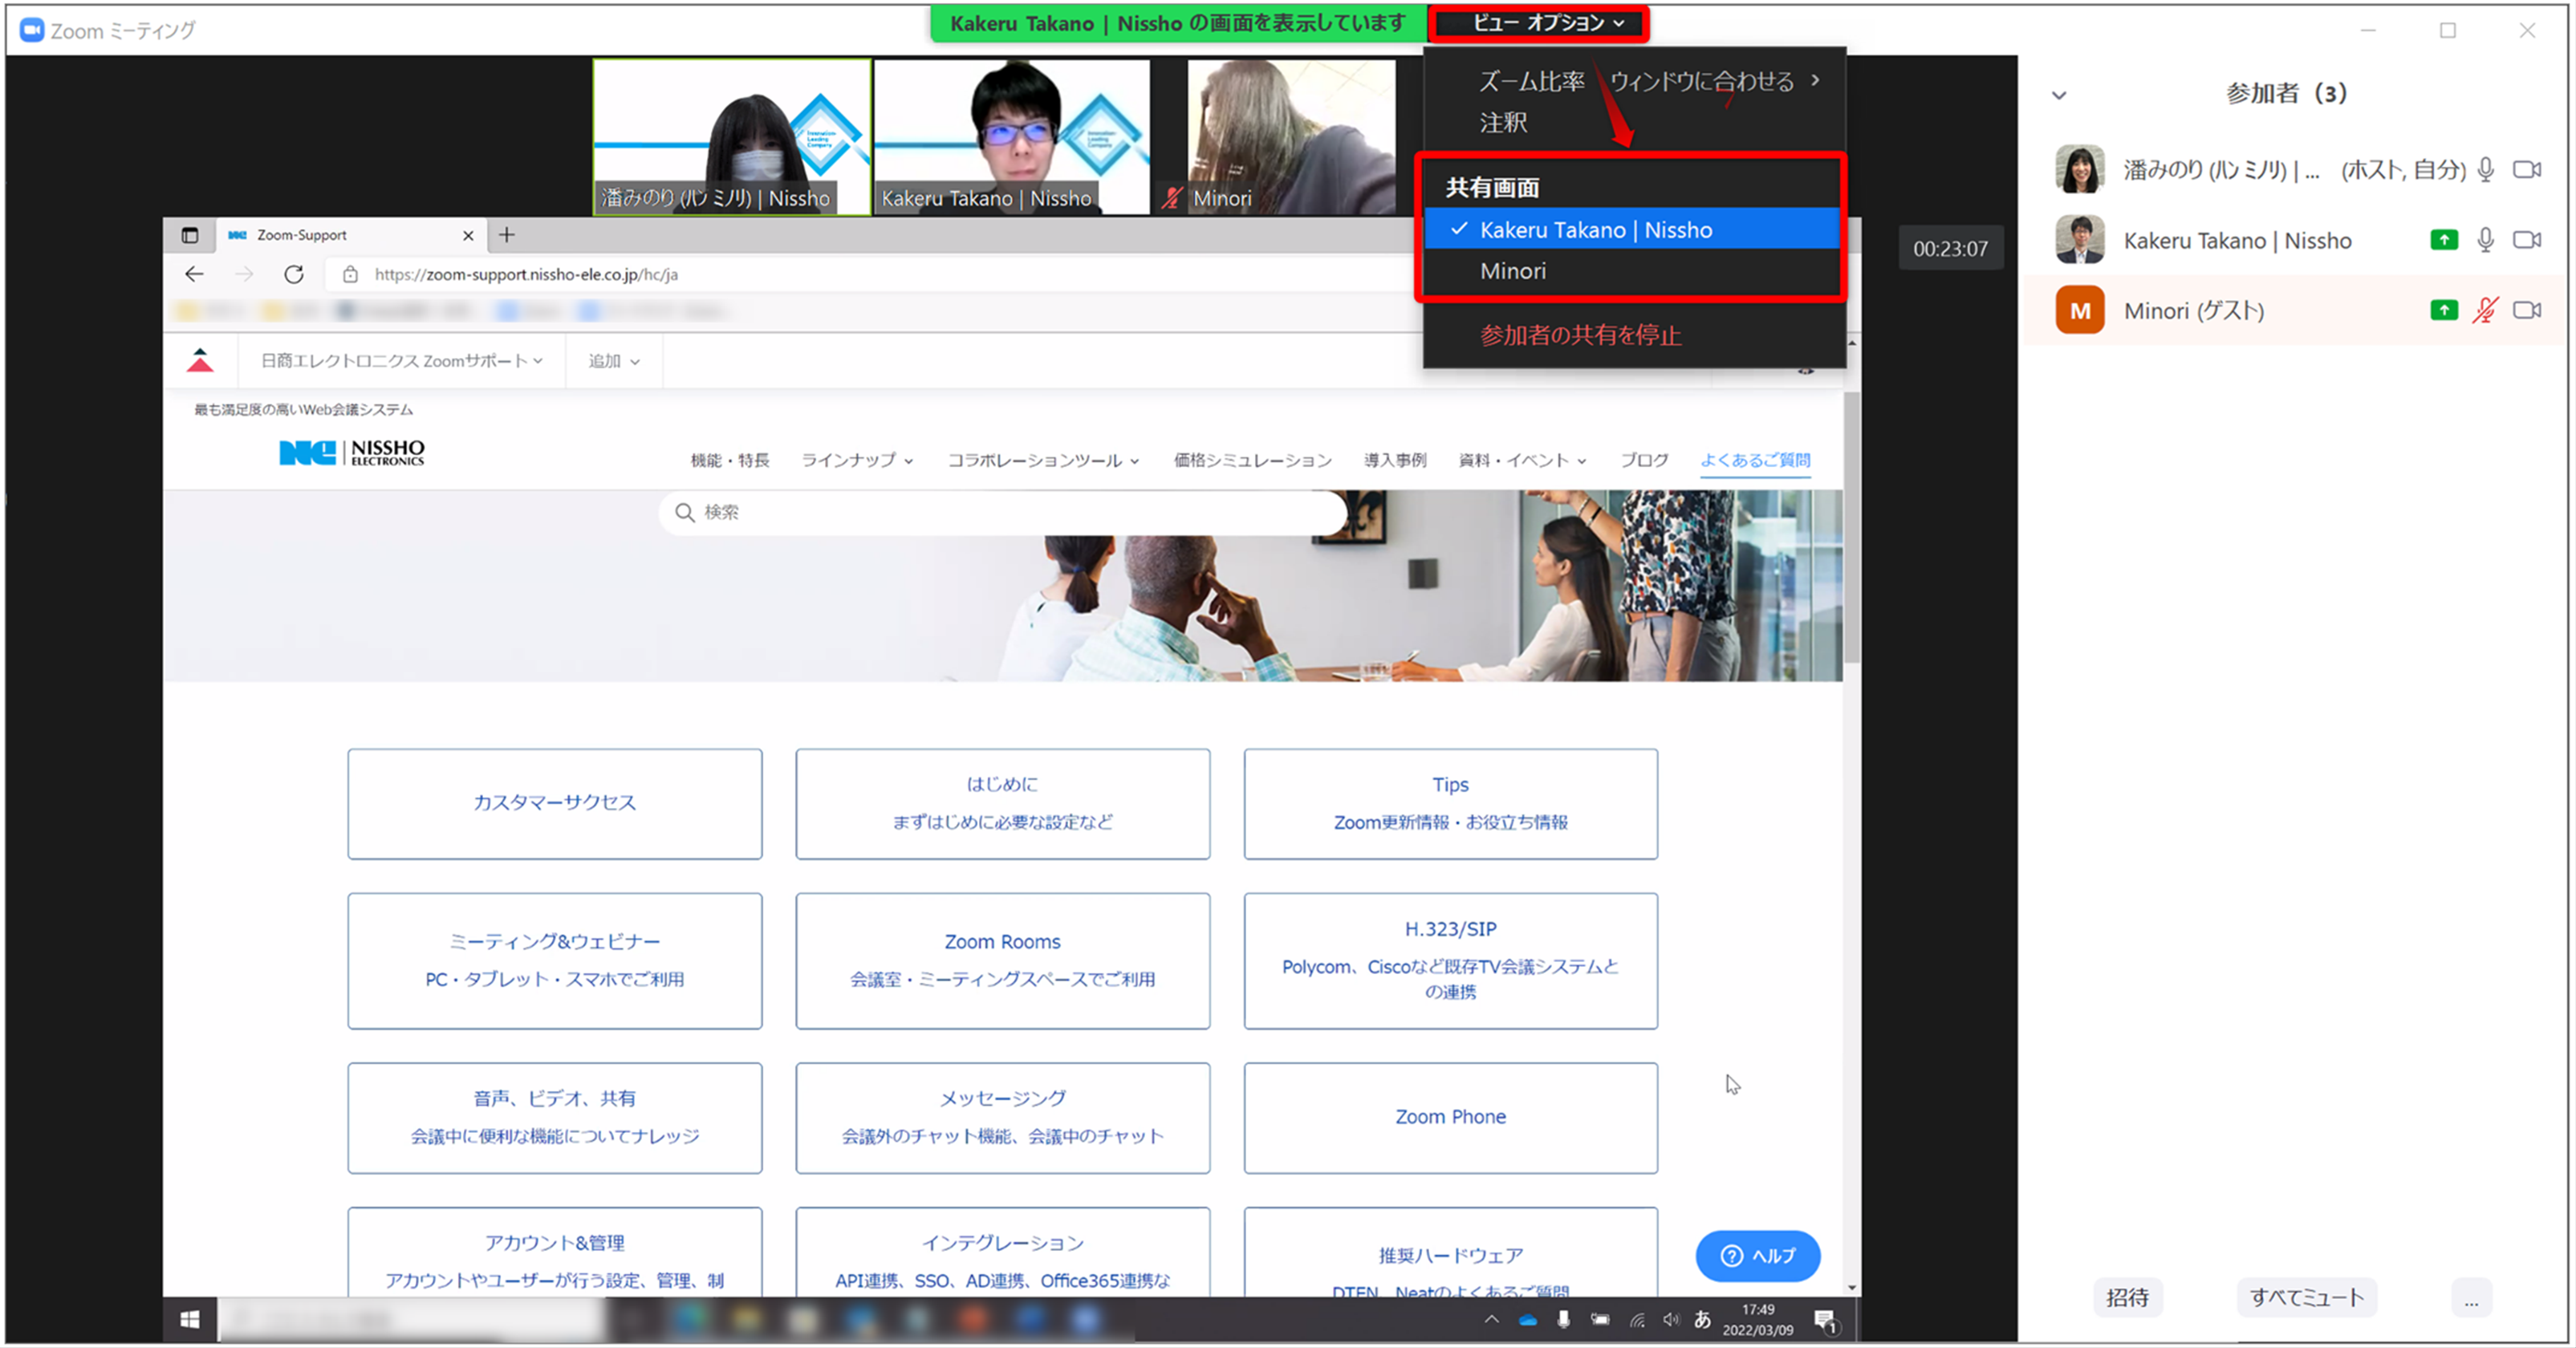2576x1348 pixels.
Task: Click the battery icon in the system tray
Action: (x=1601, y=1320)
